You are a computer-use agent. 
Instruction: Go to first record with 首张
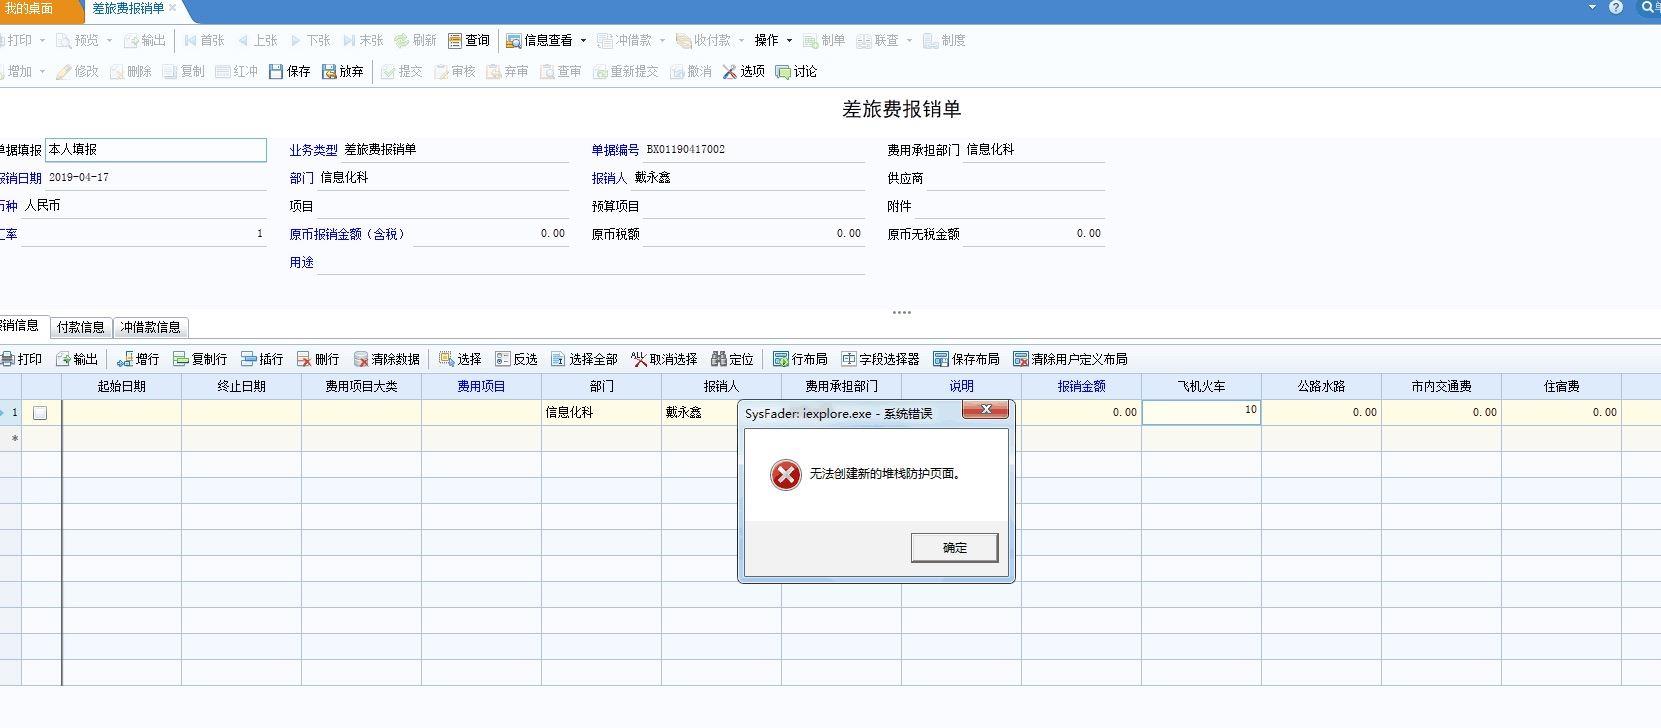click(x=204, y=41)
